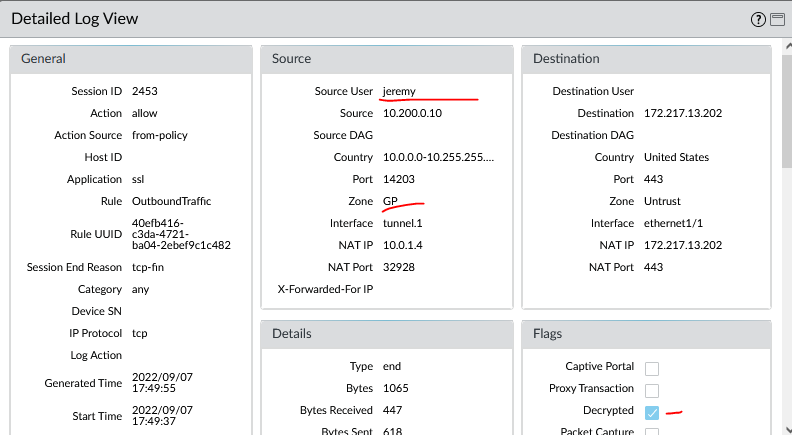Click the Session ID value 2453
This screenshot has height=435, width=792.
click(x=145, y=91)
